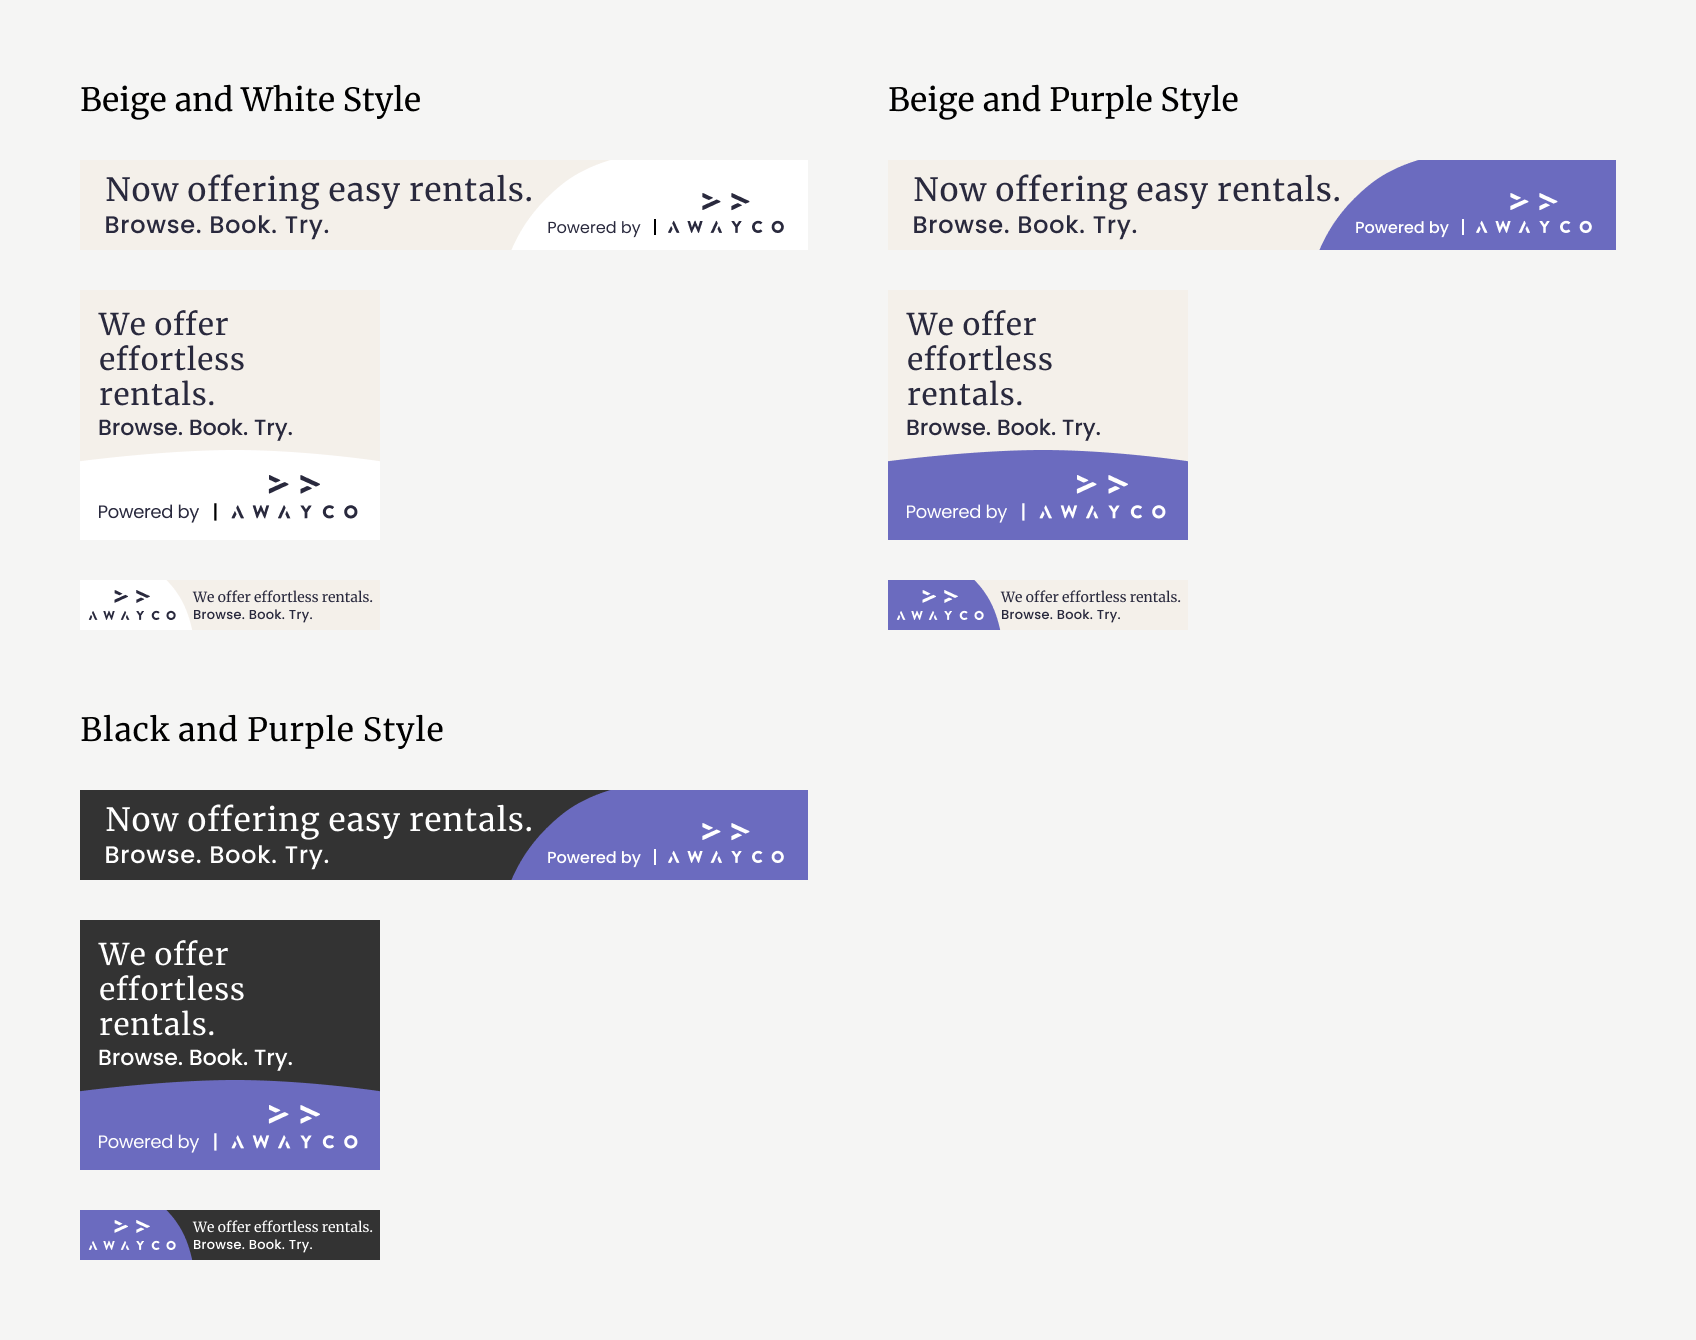
Task: Click the Awayco arrows logo in beige-purple wide banner
Action: [x=1533, y=213]
